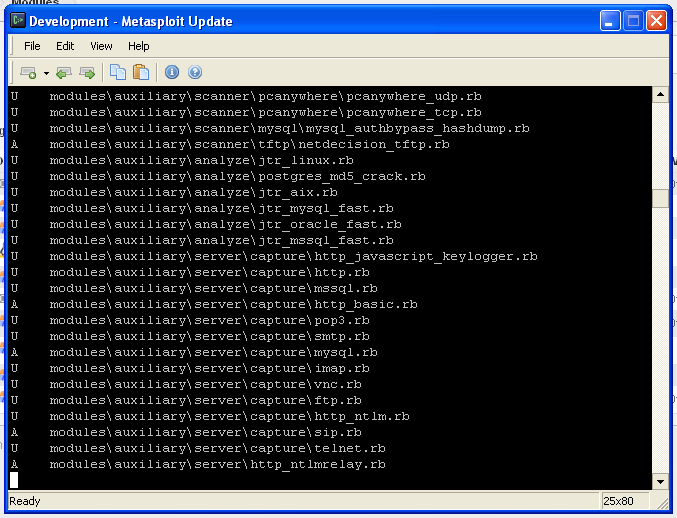
Task: Click the line capture\imap.rb
Action: click(x=190, y=368)
